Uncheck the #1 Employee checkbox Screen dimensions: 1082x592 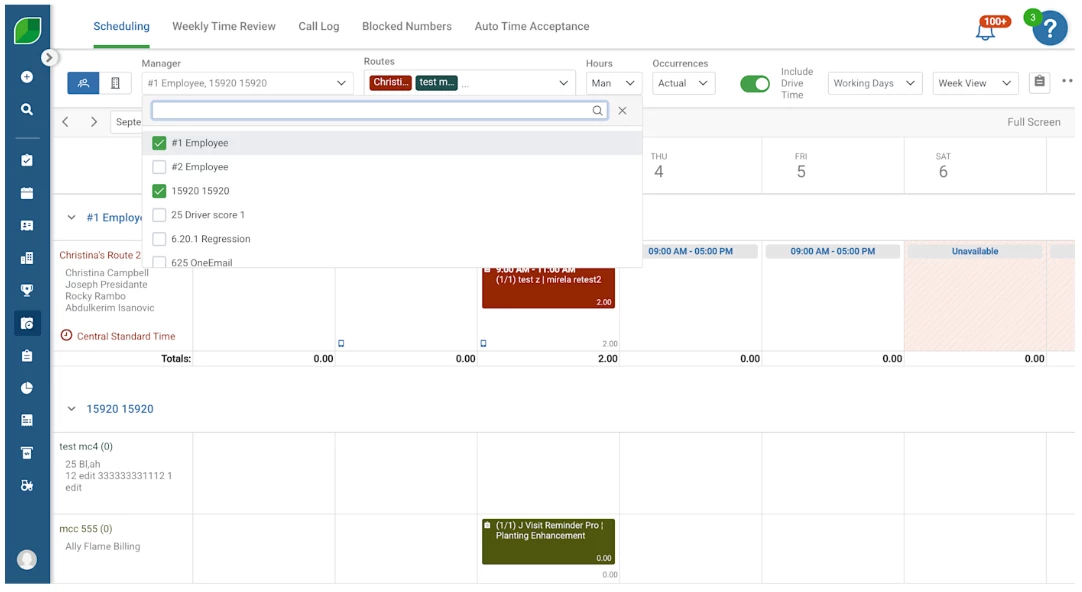click(159, 143)
